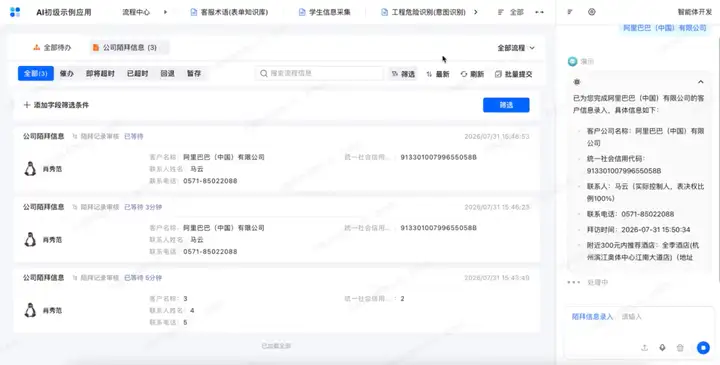720x365 pixels.
Task: Open the 客服术语(表单知识库) page
Action: 229,12
